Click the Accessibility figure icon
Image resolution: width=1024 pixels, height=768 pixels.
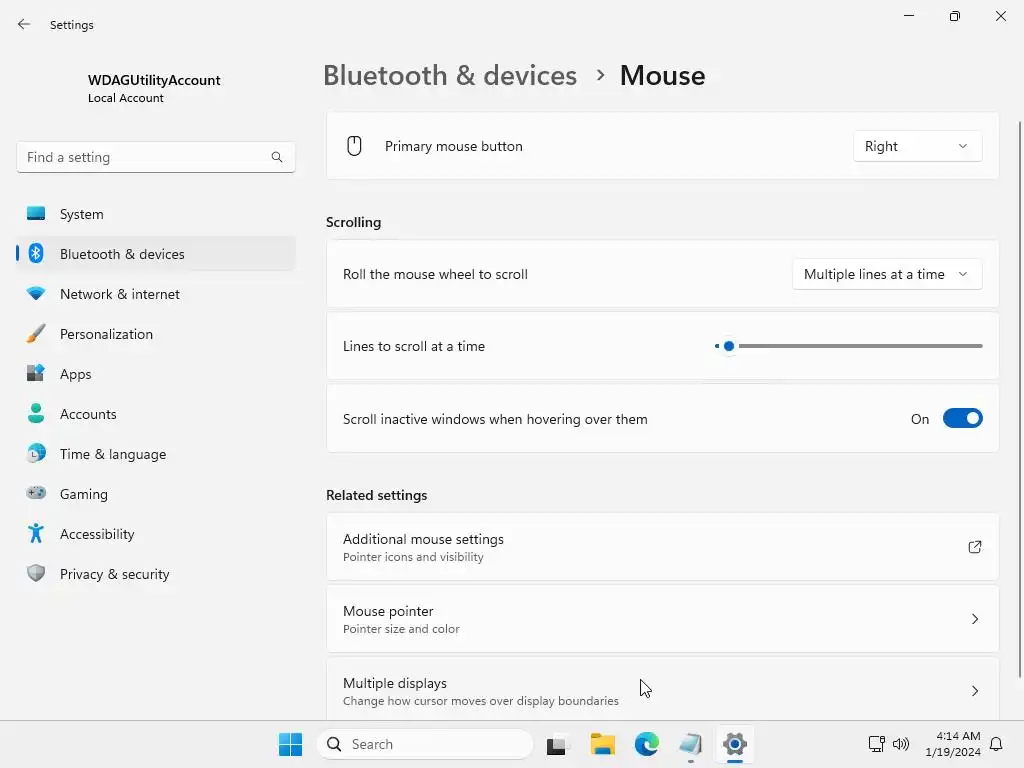pos(36,534)
